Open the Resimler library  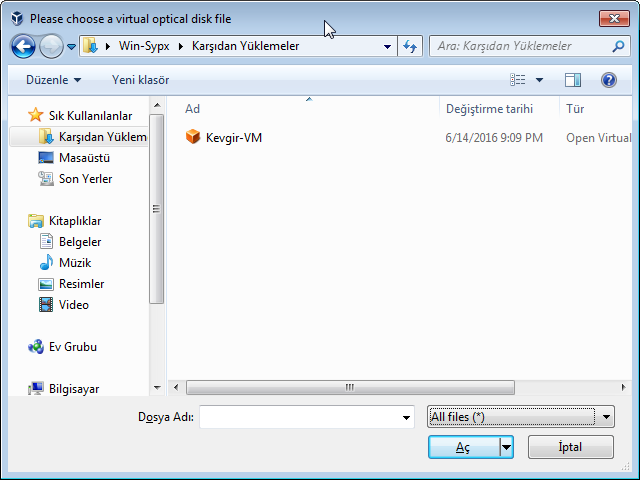(x=81, y=284)
